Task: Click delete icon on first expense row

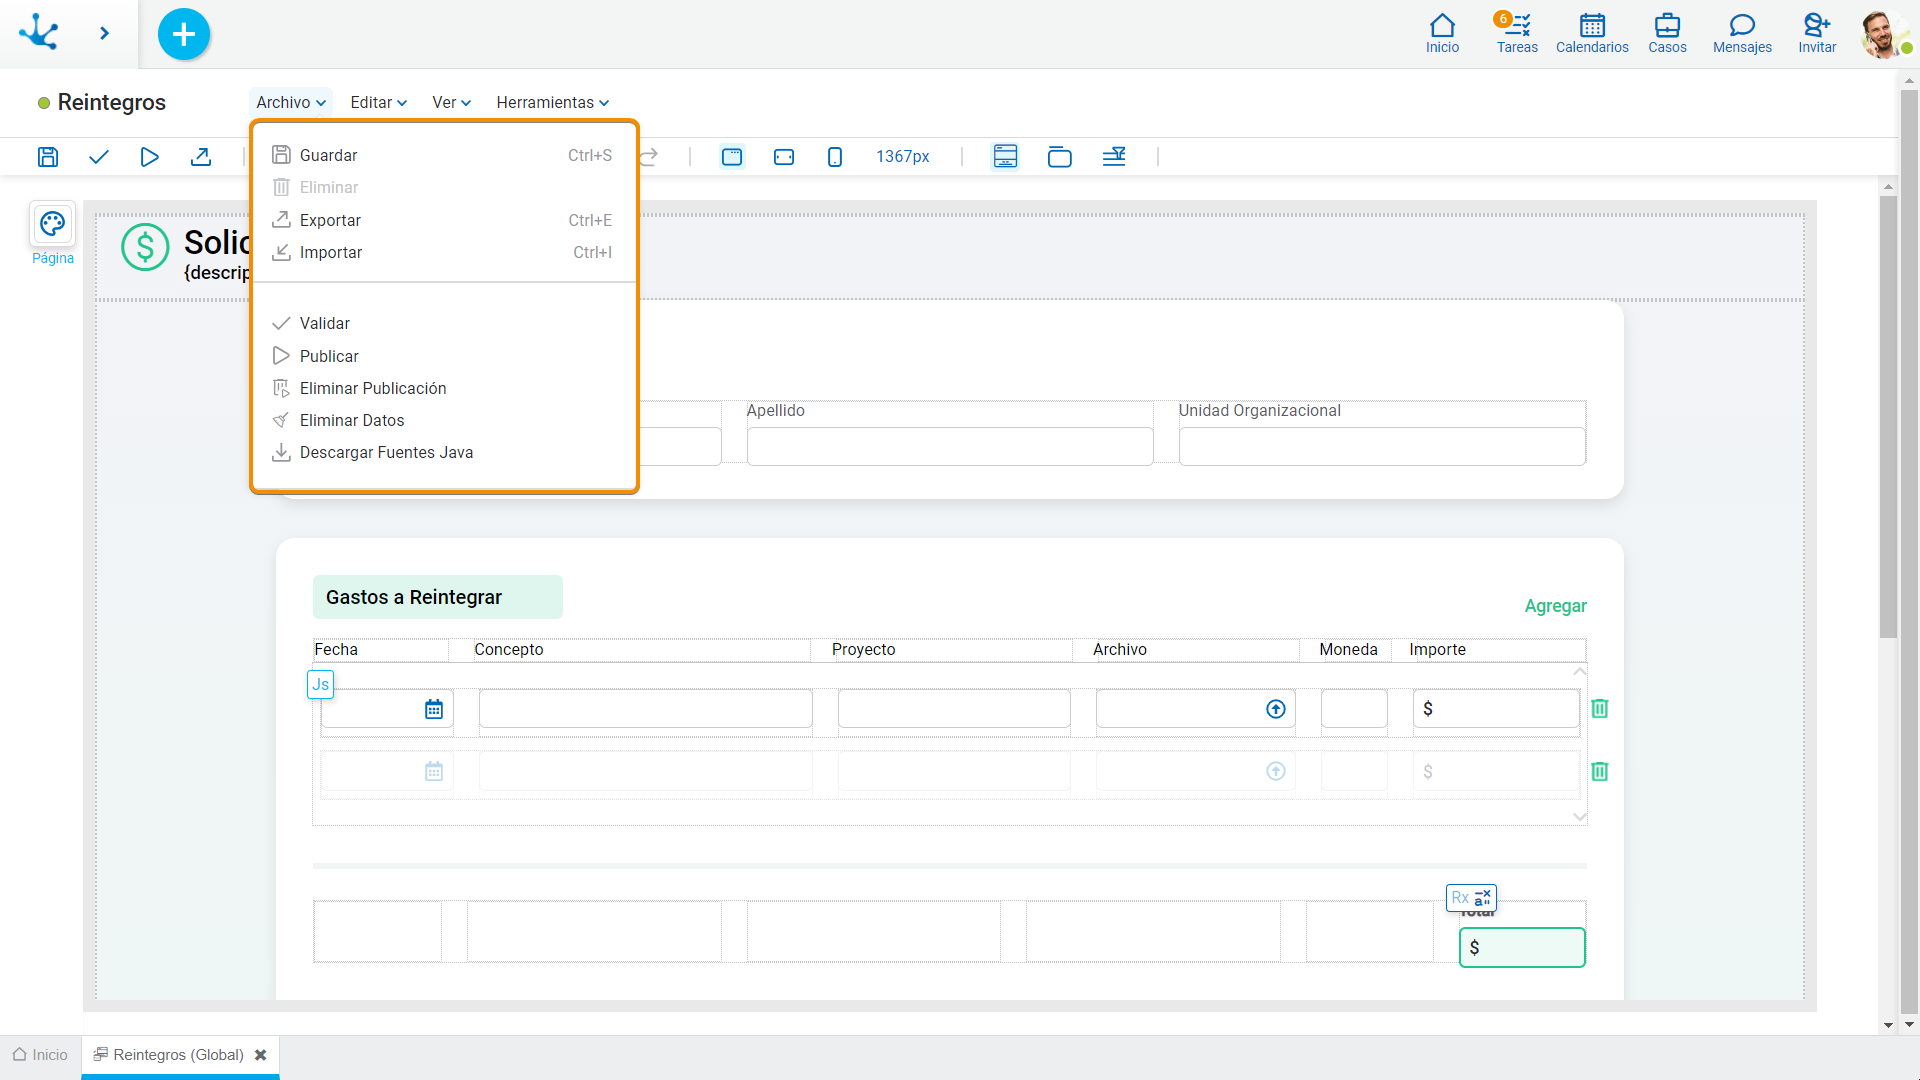Action: 1600,708
